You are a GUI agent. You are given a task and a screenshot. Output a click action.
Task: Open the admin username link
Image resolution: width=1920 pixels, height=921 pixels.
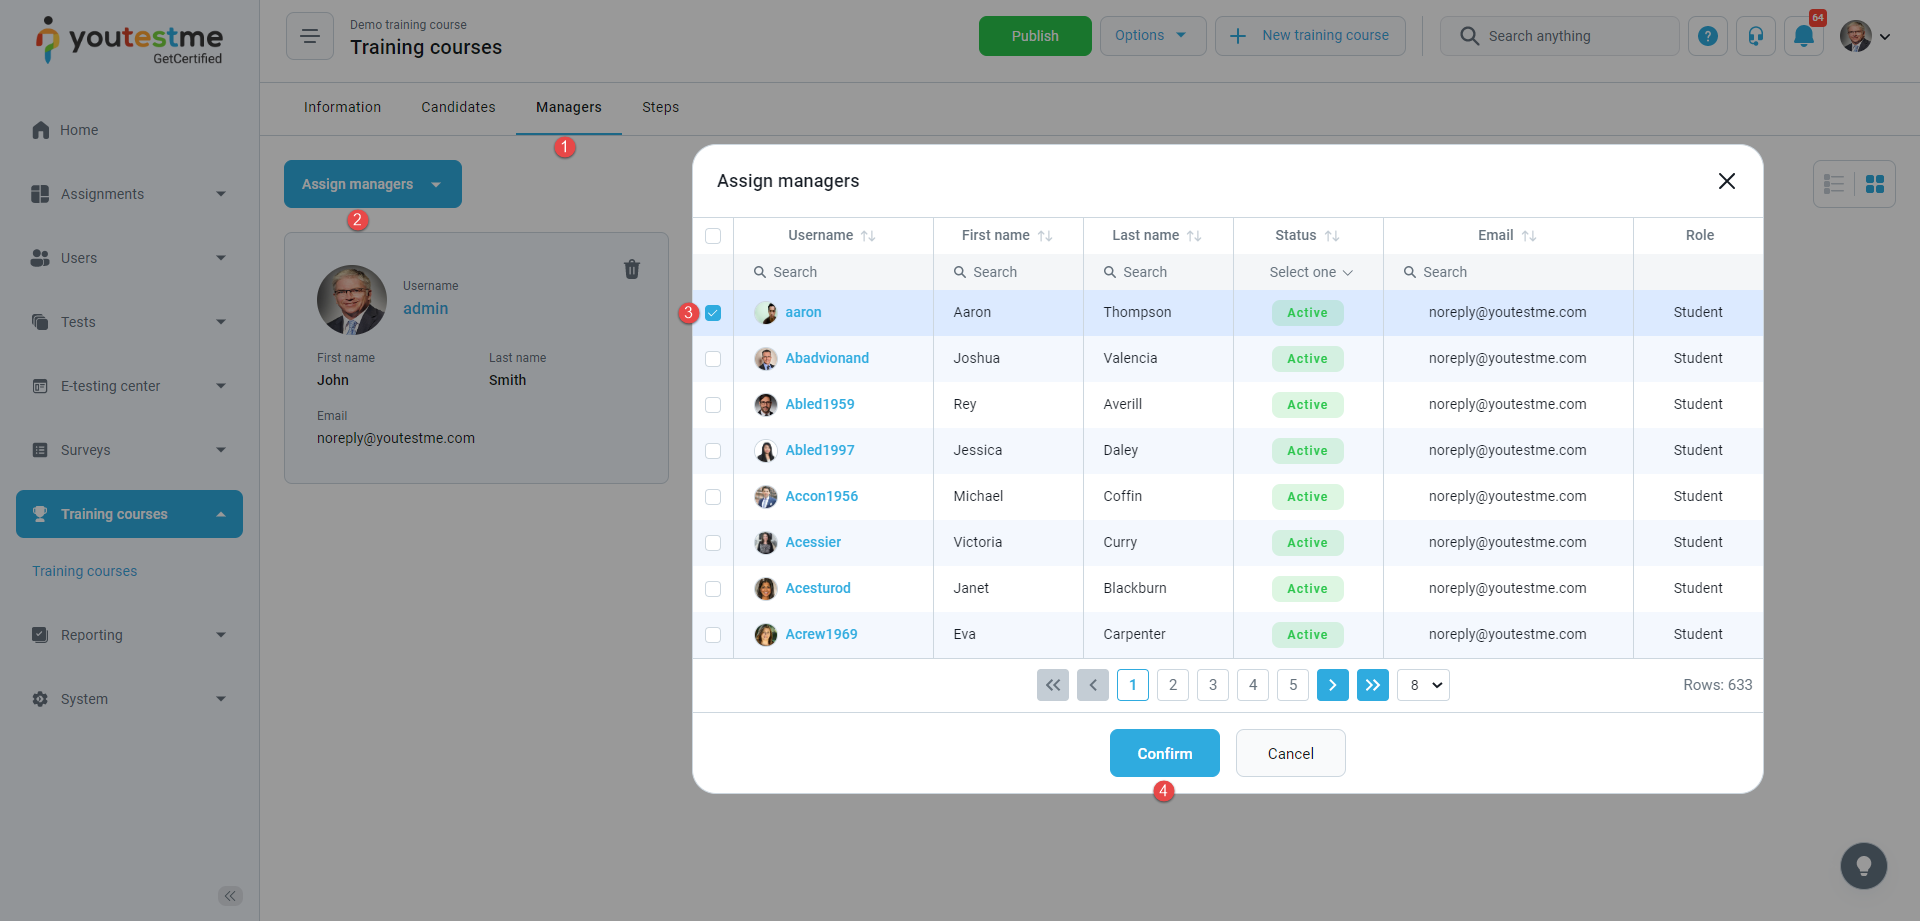(x=426, y=309)
